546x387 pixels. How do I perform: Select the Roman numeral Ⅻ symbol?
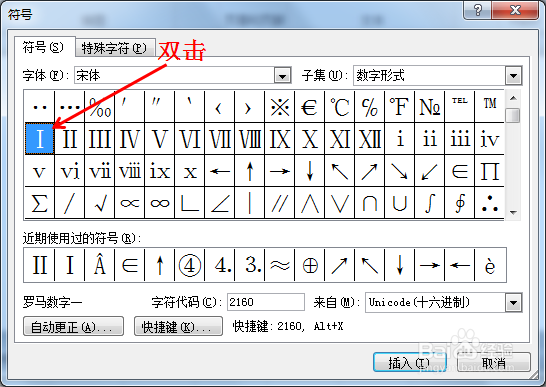click(x=369, y=139)
